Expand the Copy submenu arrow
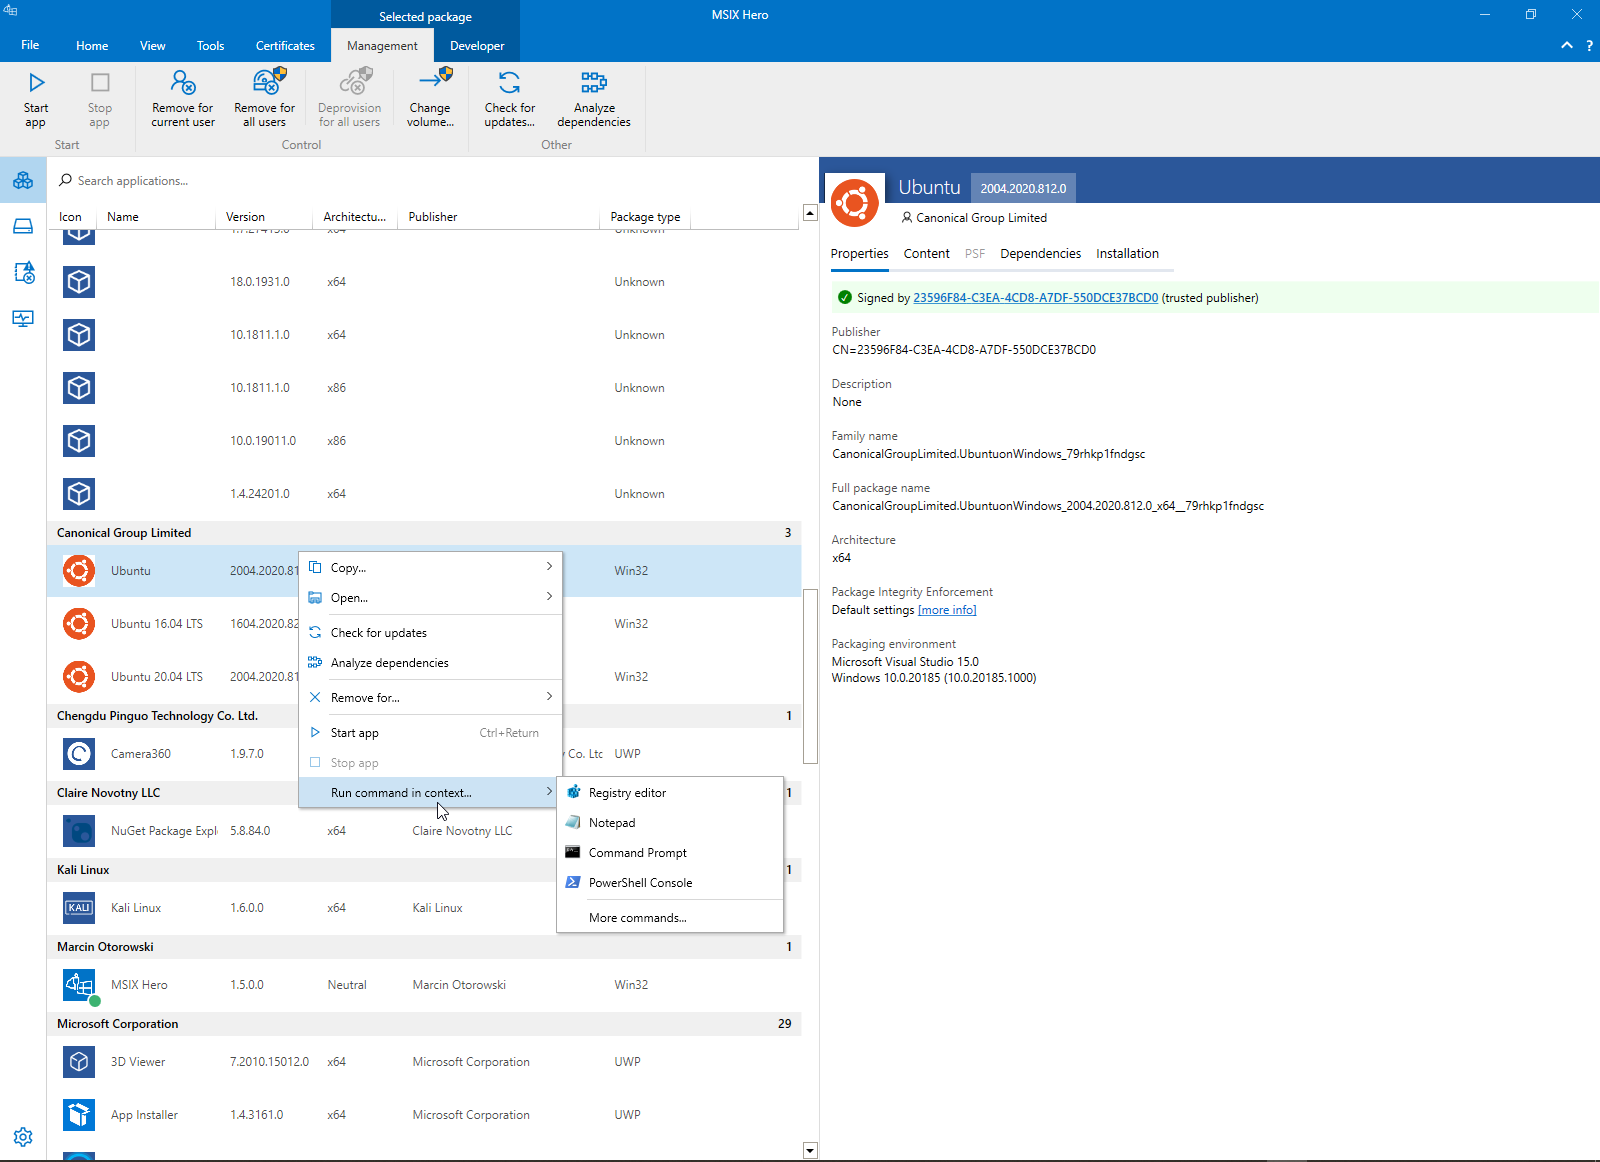The height and width of the screenshot is (1162, 1600). [549, 567]
